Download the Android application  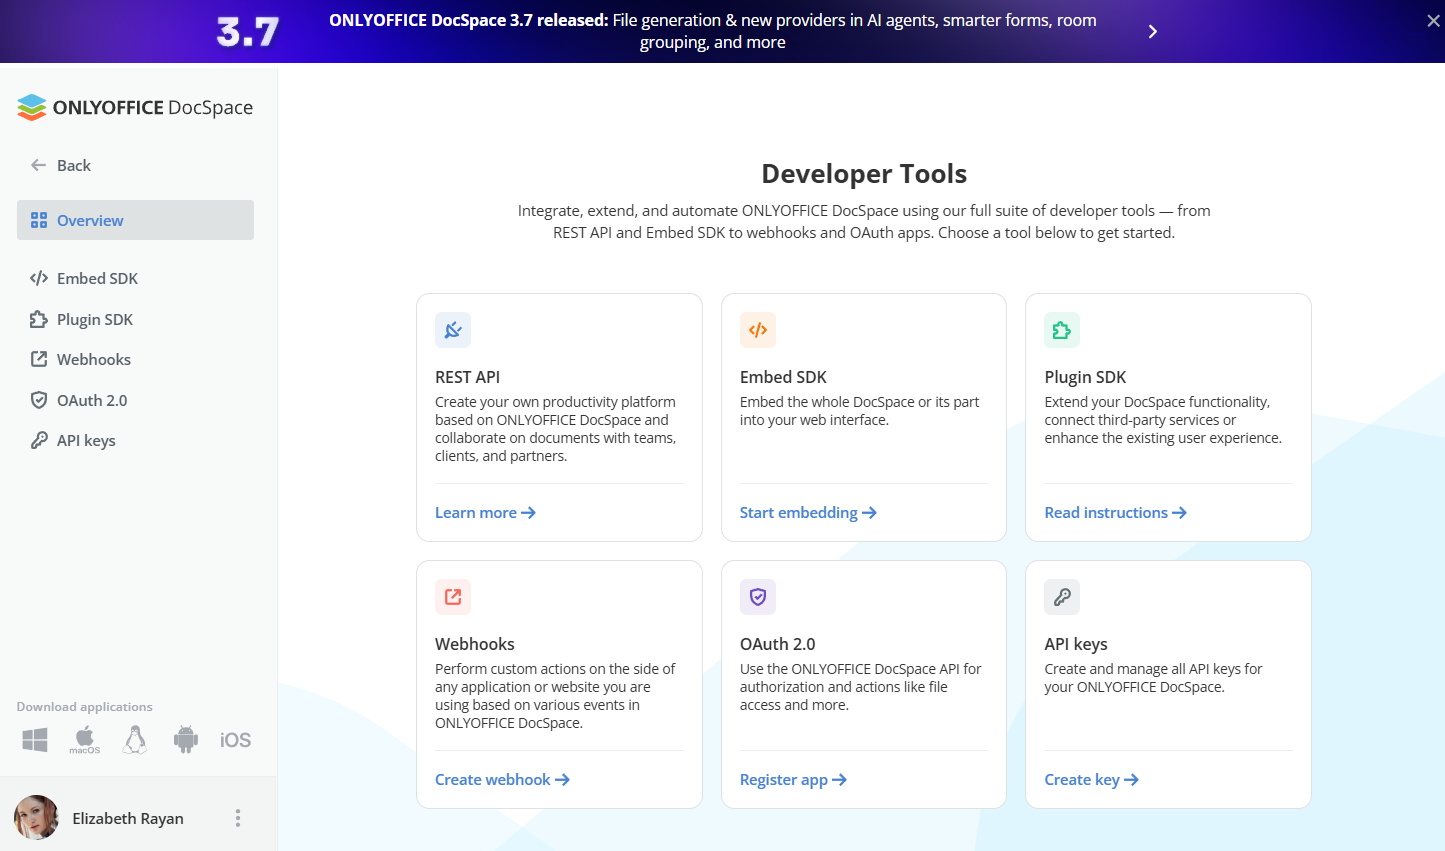[x=186, y=740]
